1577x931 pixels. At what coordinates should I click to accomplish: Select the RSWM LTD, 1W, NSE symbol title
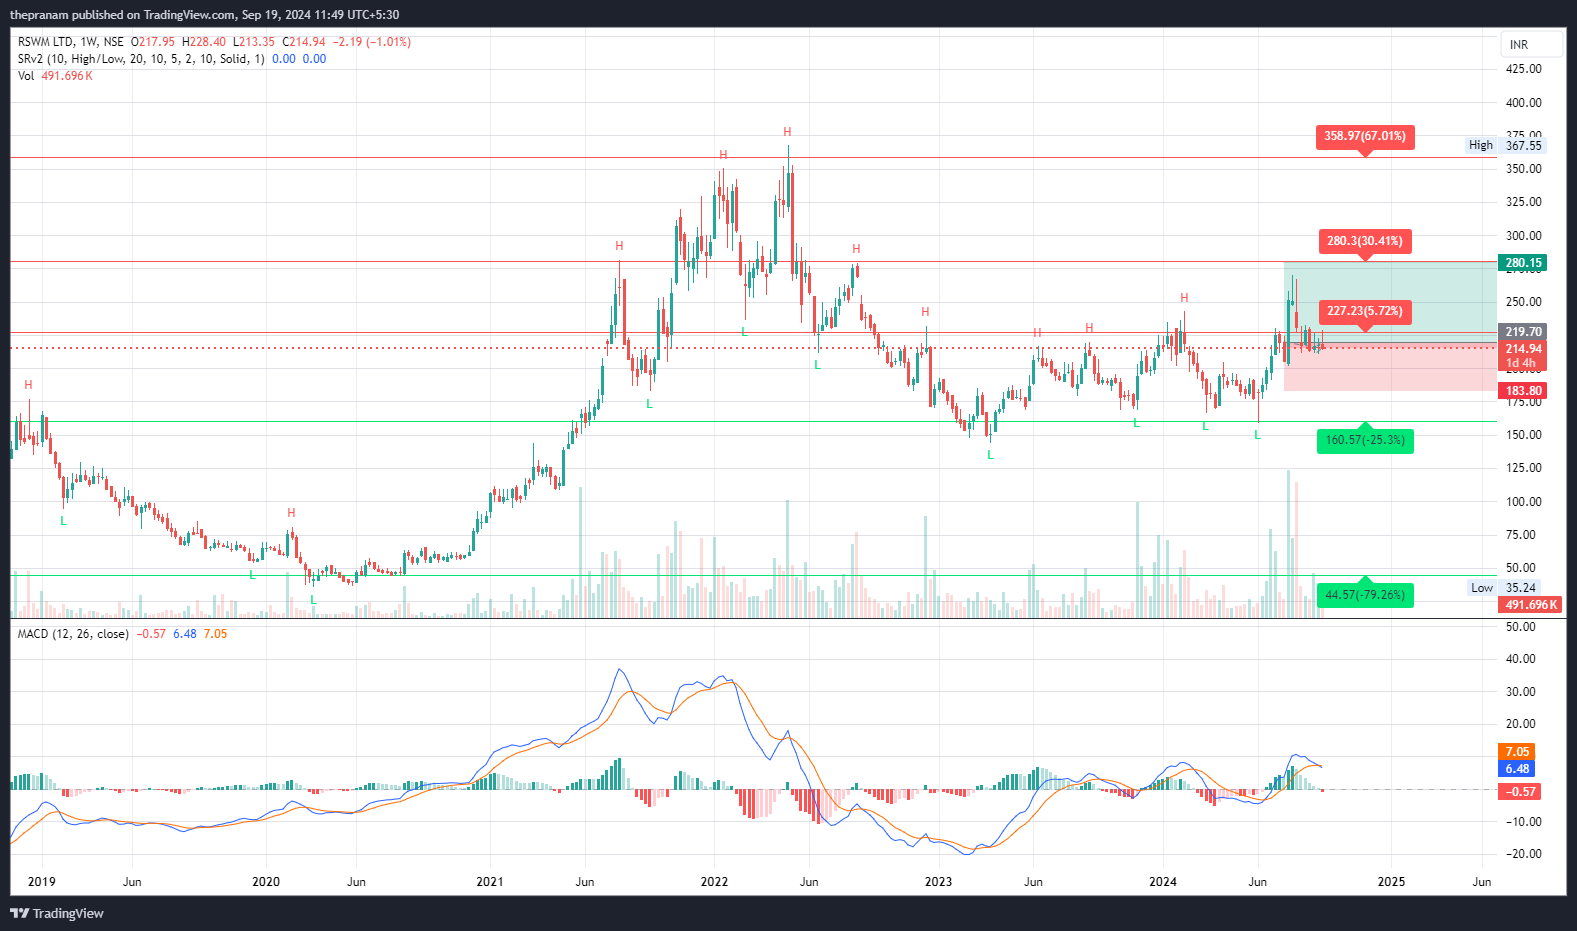pyautogui.click(x=71, y=42)
